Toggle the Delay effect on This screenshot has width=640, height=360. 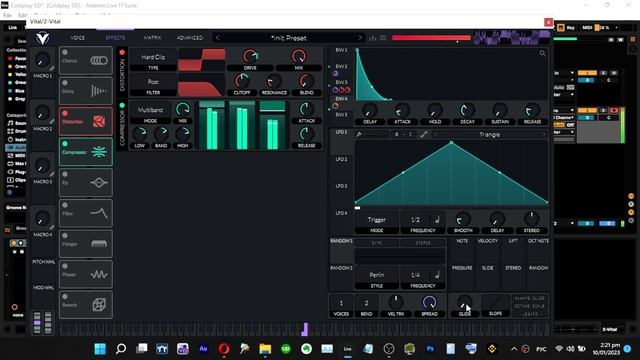65,83
